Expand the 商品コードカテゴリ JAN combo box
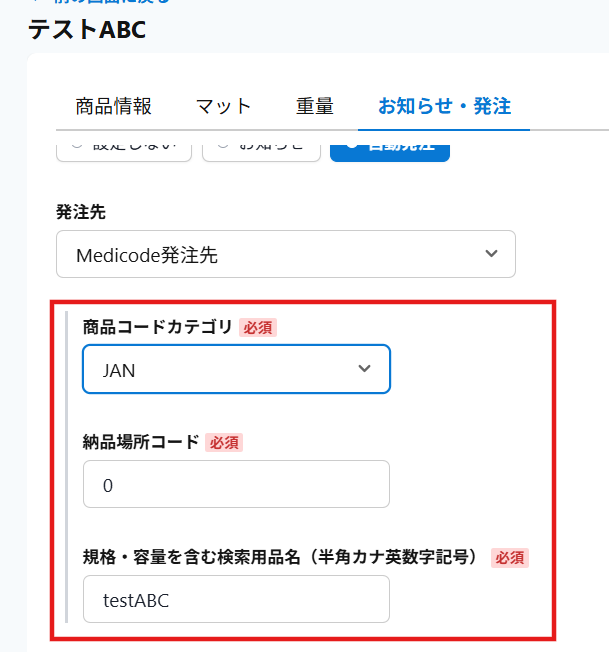Viewport: 609px width, 652px height. 236,369
